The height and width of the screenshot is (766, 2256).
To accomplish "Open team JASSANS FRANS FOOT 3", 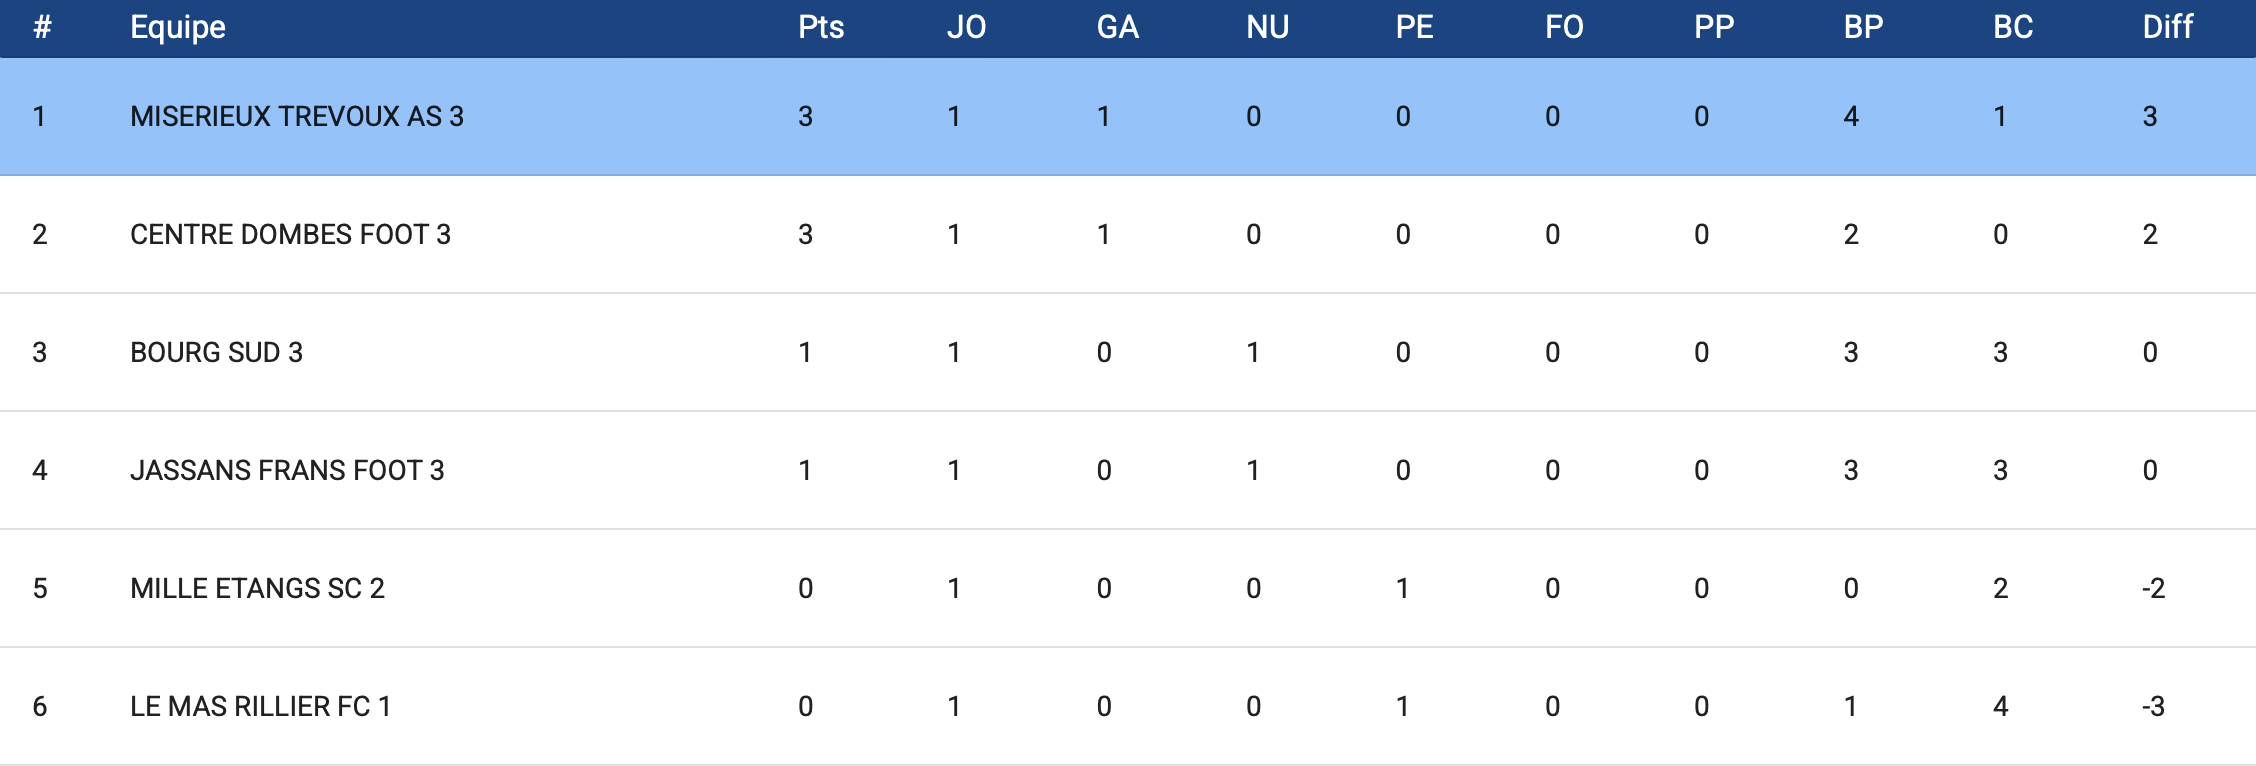I will pos(287,471).
